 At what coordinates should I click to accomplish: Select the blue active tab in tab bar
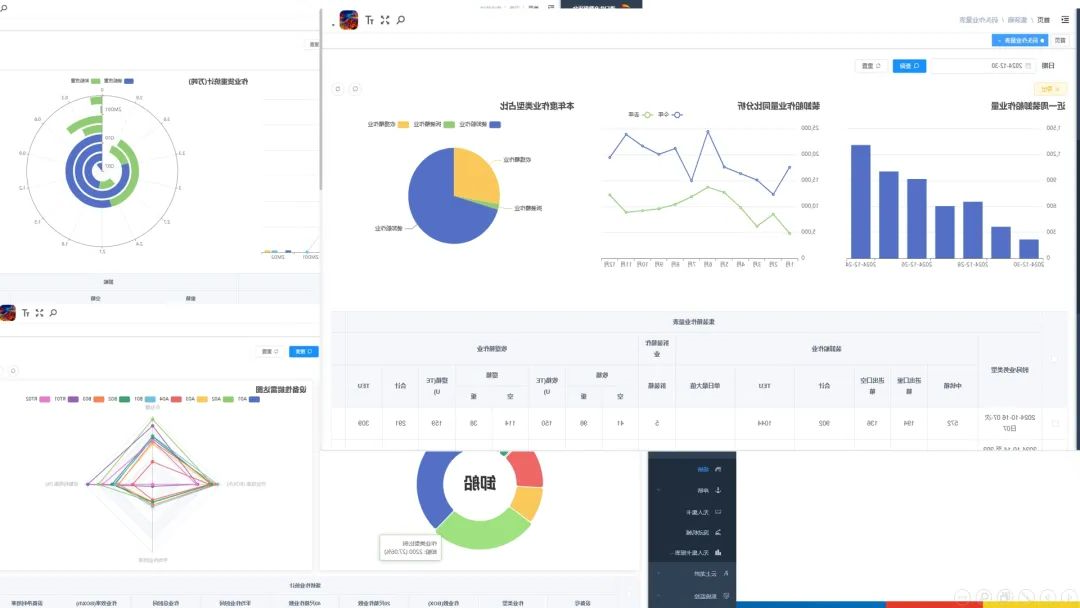(x=1018, y=40)
